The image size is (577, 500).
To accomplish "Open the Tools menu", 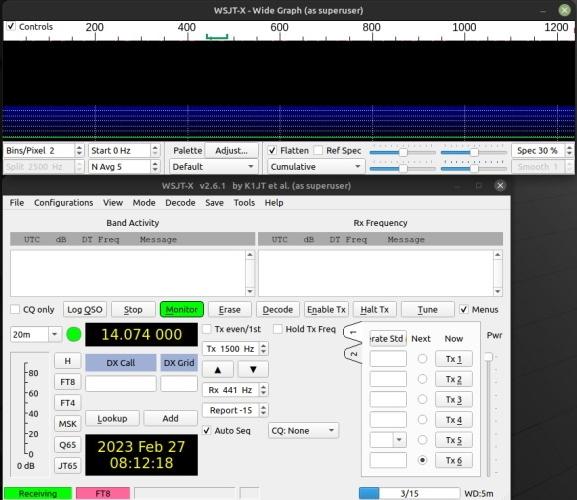I will [x=244, y=203].
